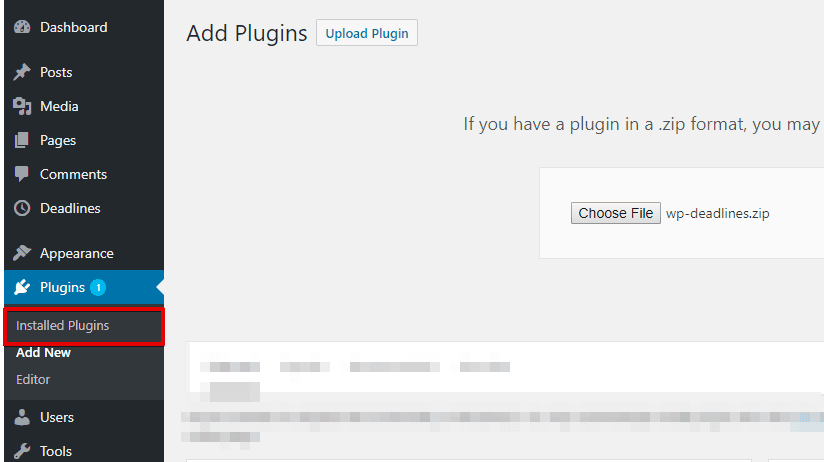Click the Plugins update count badge
This screenshot has height=462, width=824.
98,288
